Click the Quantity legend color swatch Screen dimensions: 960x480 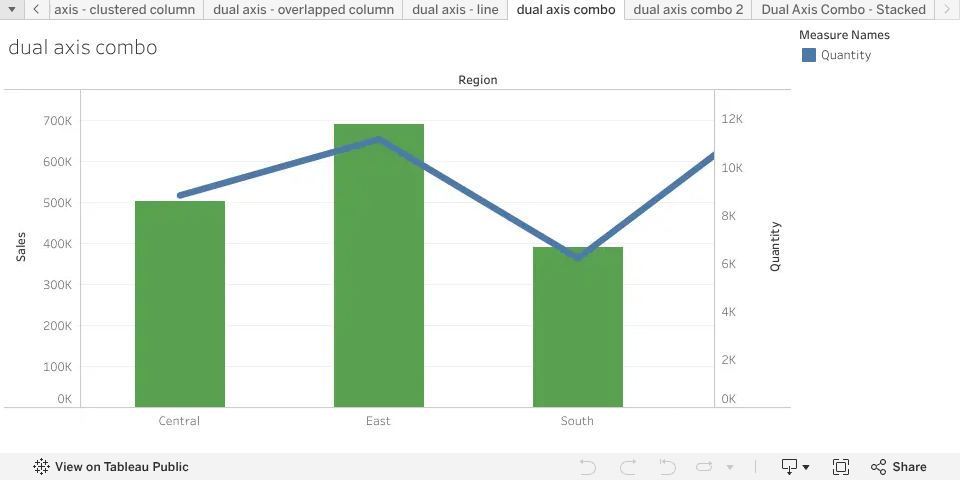809,55
